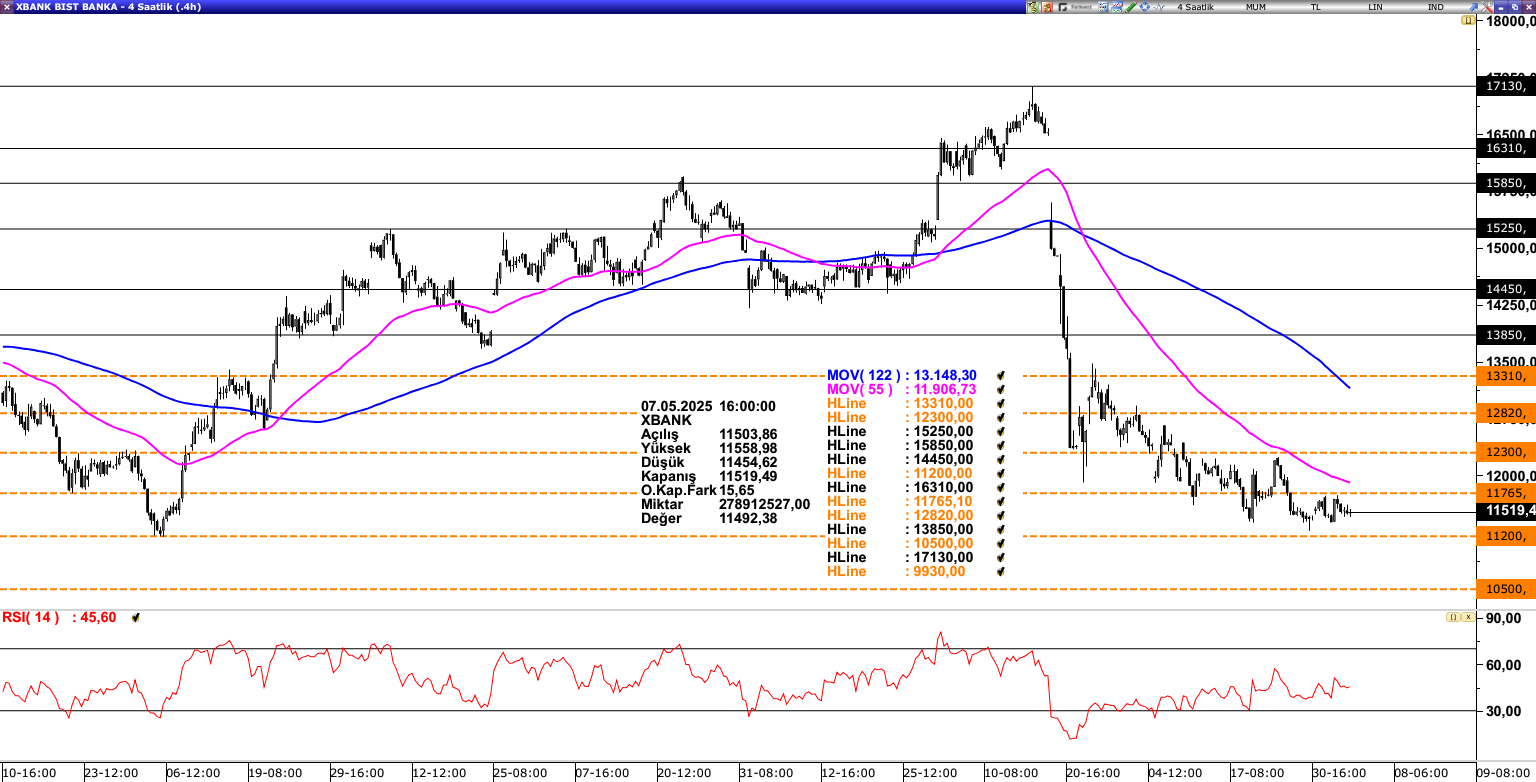Click the 07.05.2025 16:00:00 date text
Screen dimensions: 1536x782
(709, 406)
